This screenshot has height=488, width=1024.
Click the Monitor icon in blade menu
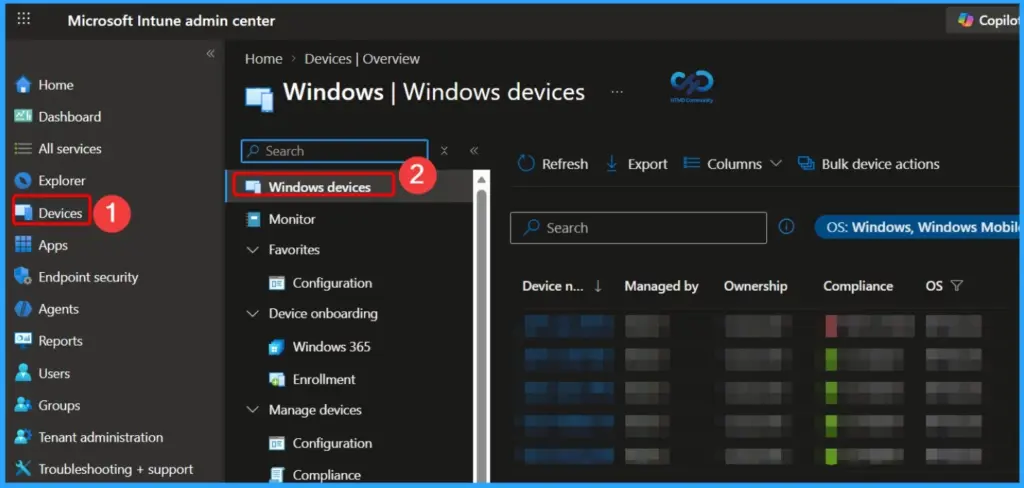(253, 220)
